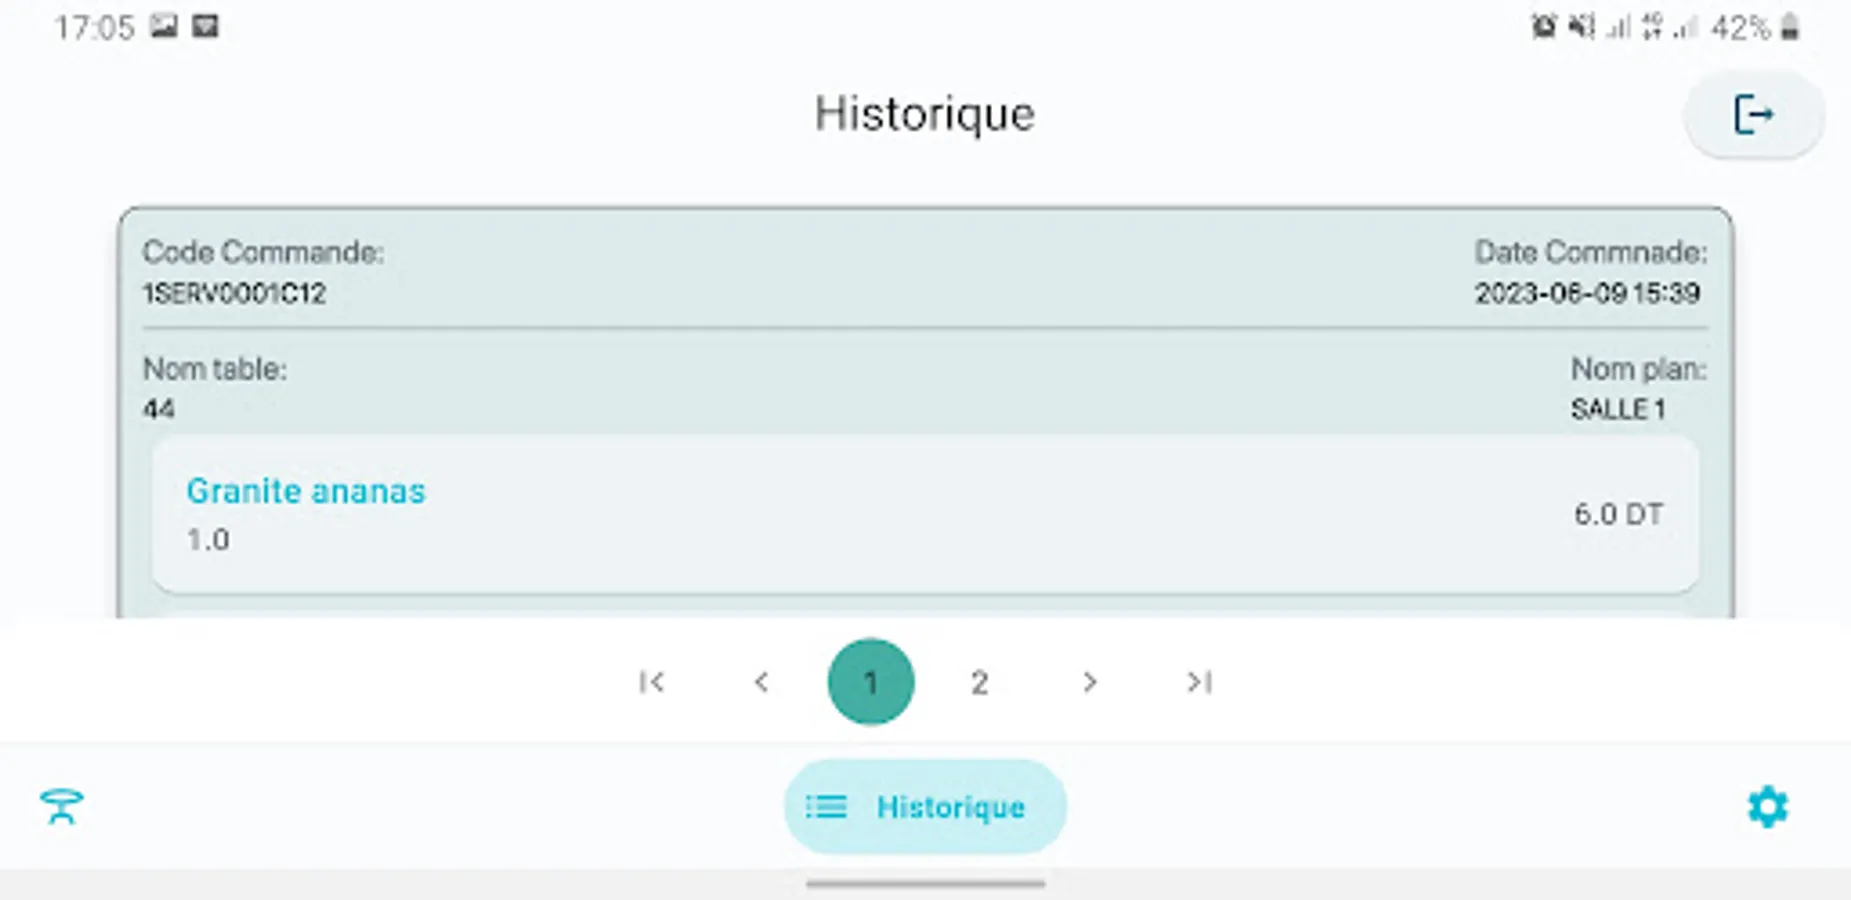The width and height of the screenshot is (1851, 900).
Task: Tap the 6.0 DT price
Action: (1618, 514)
